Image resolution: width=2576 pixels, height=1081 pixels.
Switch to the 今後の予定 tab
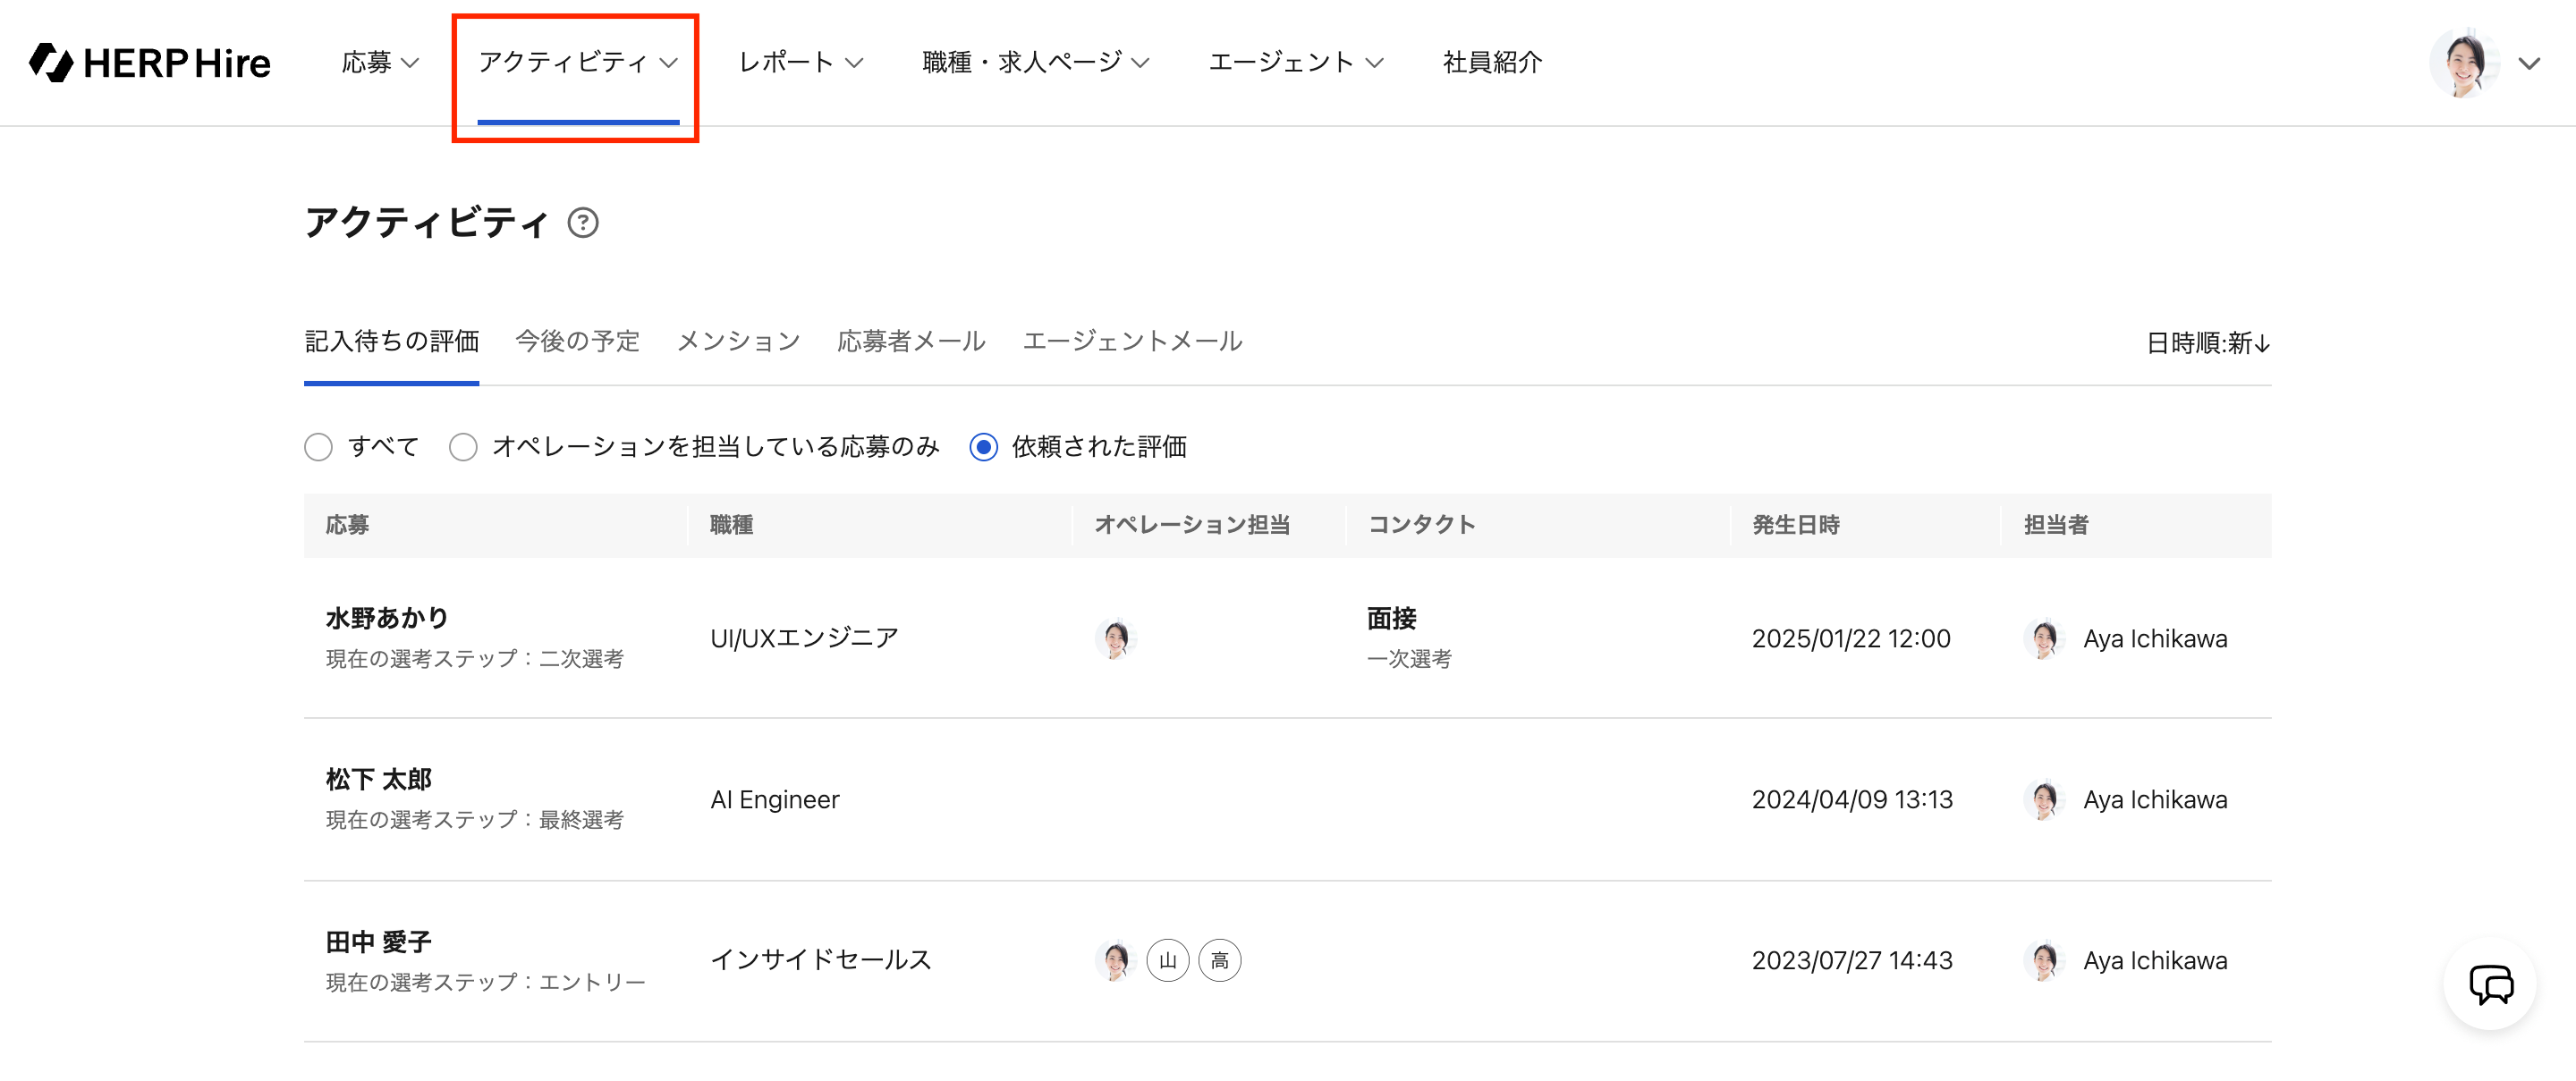(577, 341)
